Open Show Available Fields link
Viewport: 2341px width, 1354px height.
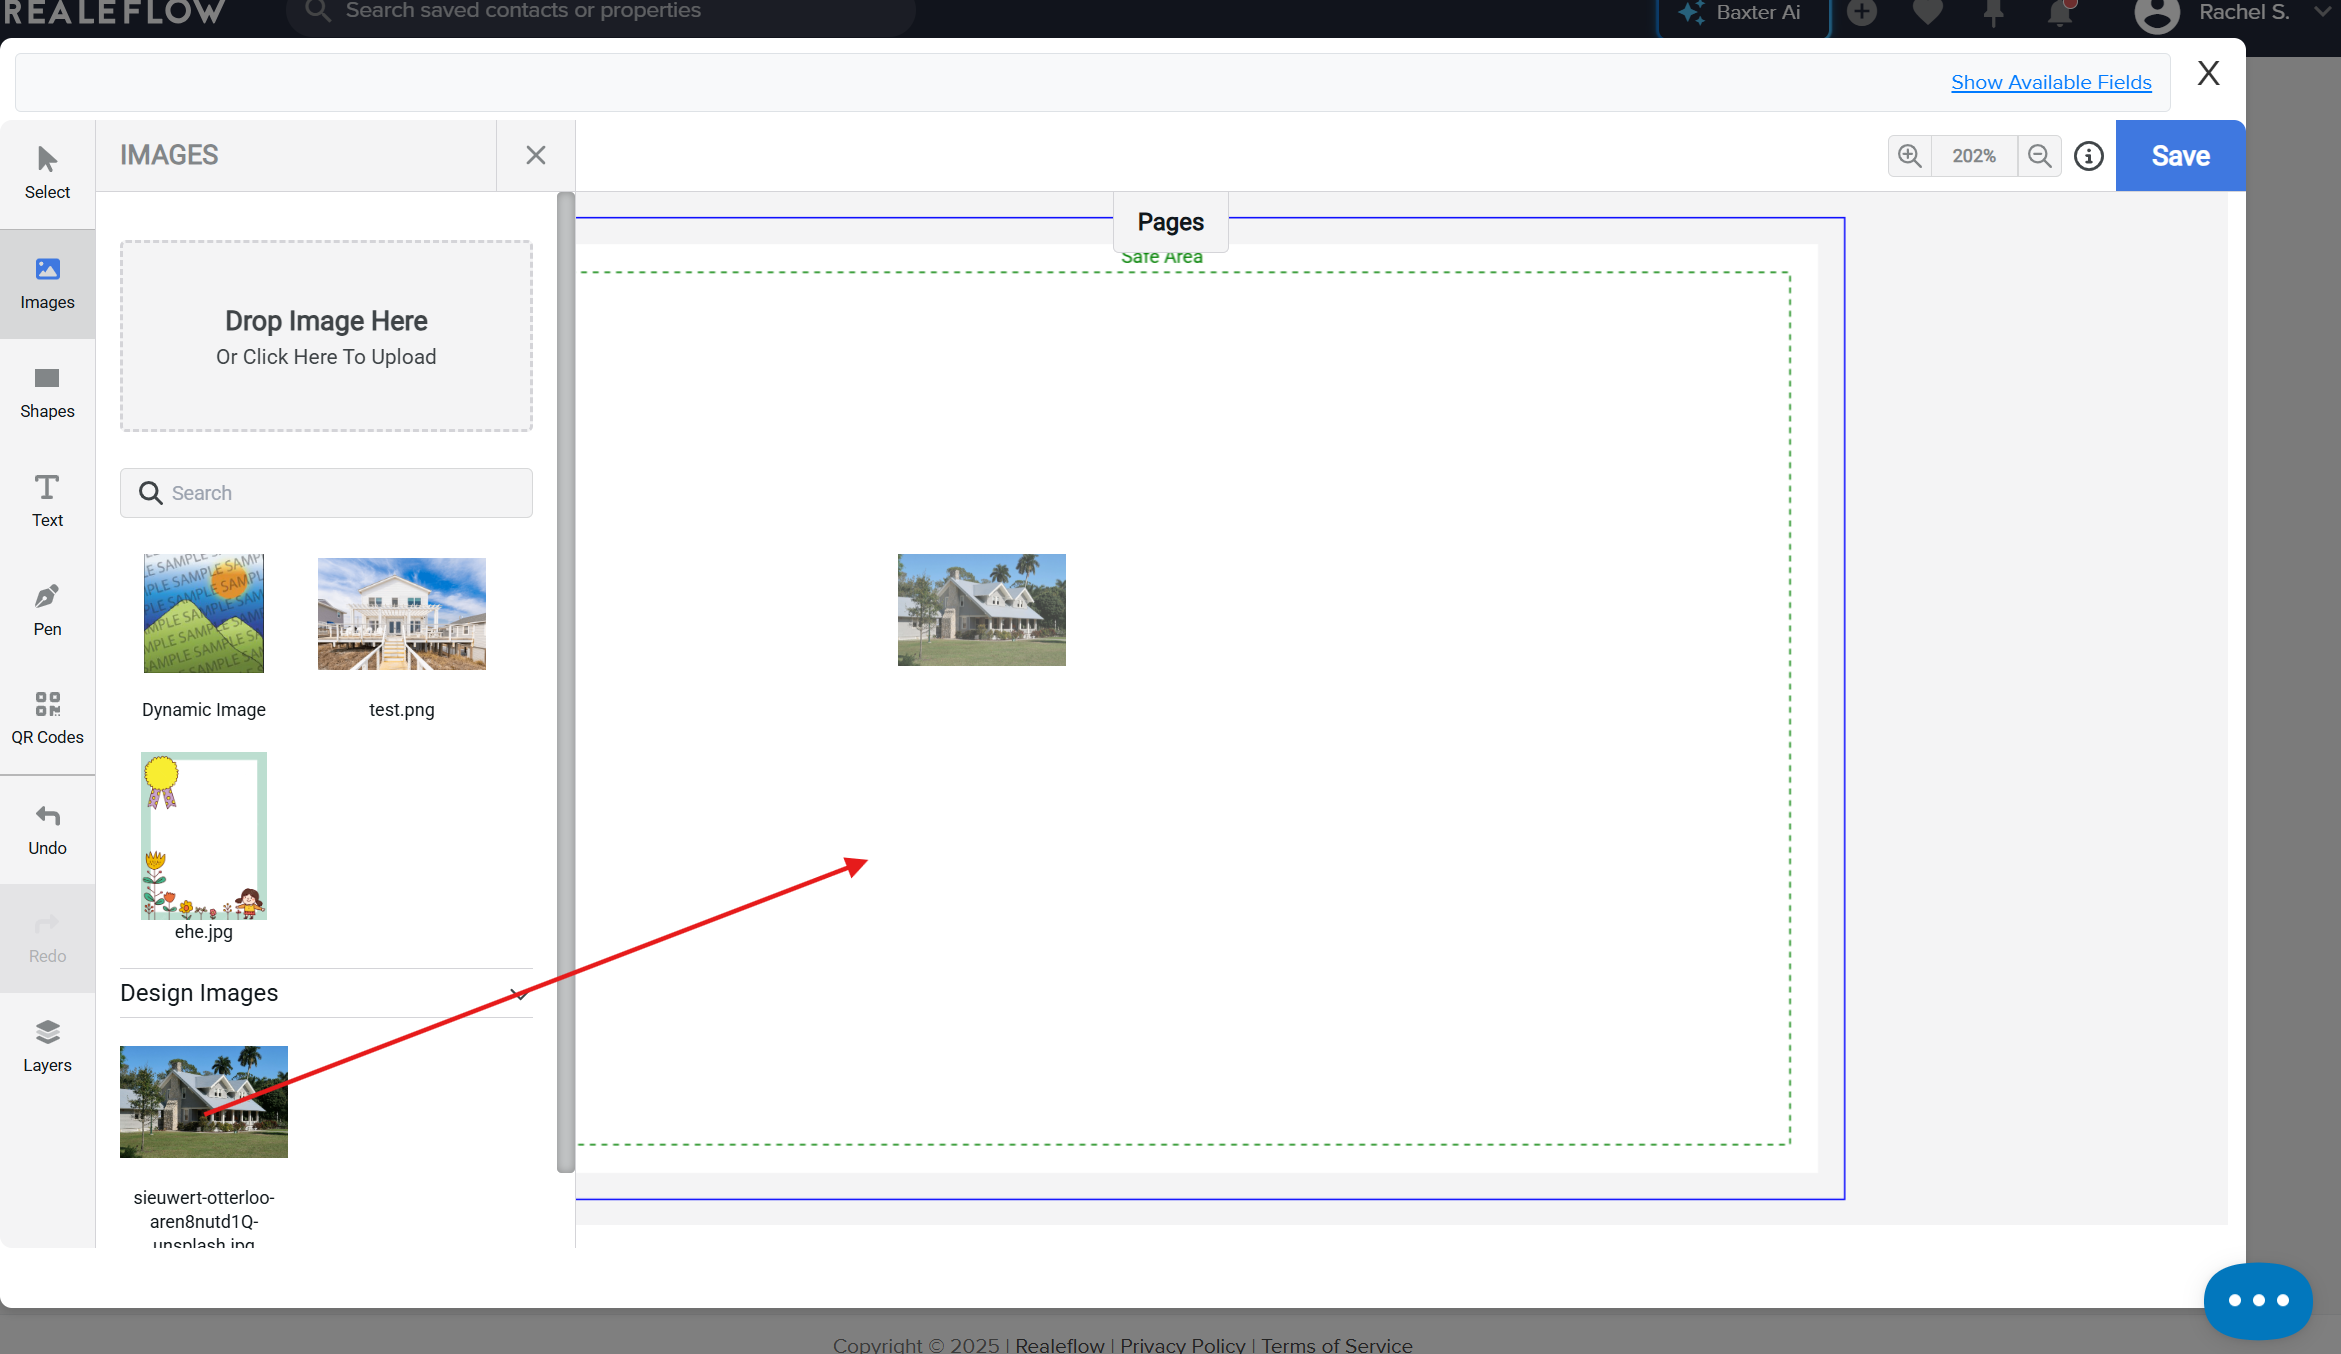[x=2051, y=82]
